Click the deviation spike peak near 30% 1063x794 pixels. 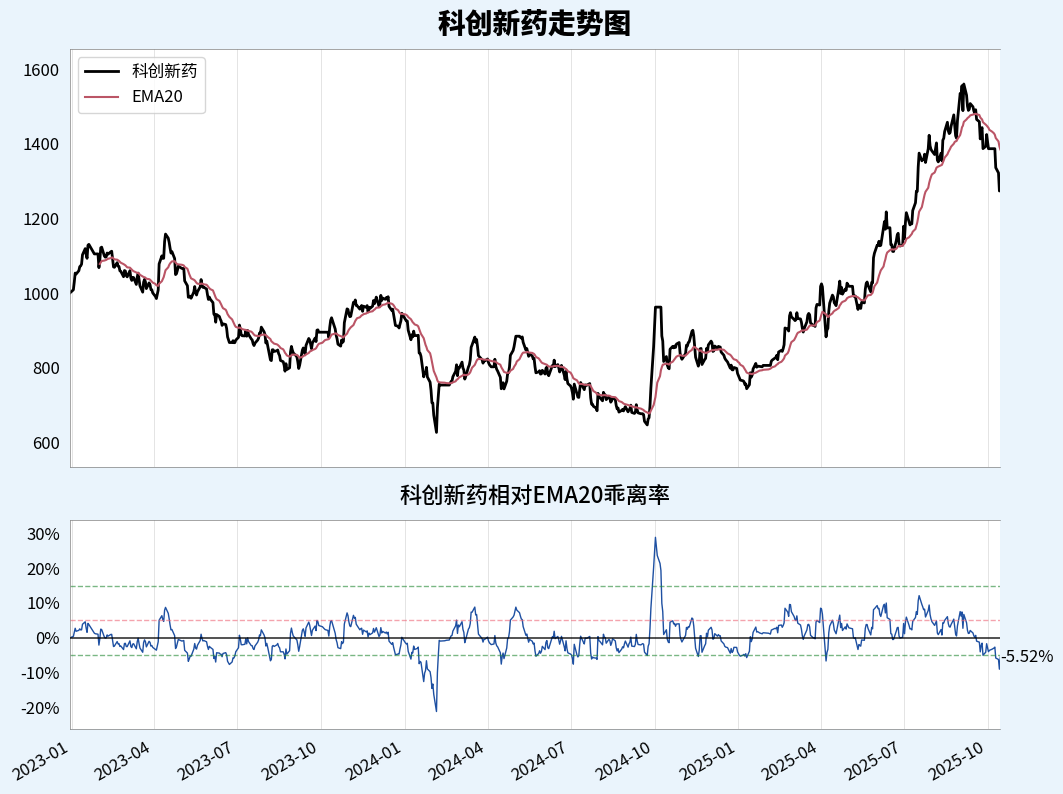tap(655, 538)
